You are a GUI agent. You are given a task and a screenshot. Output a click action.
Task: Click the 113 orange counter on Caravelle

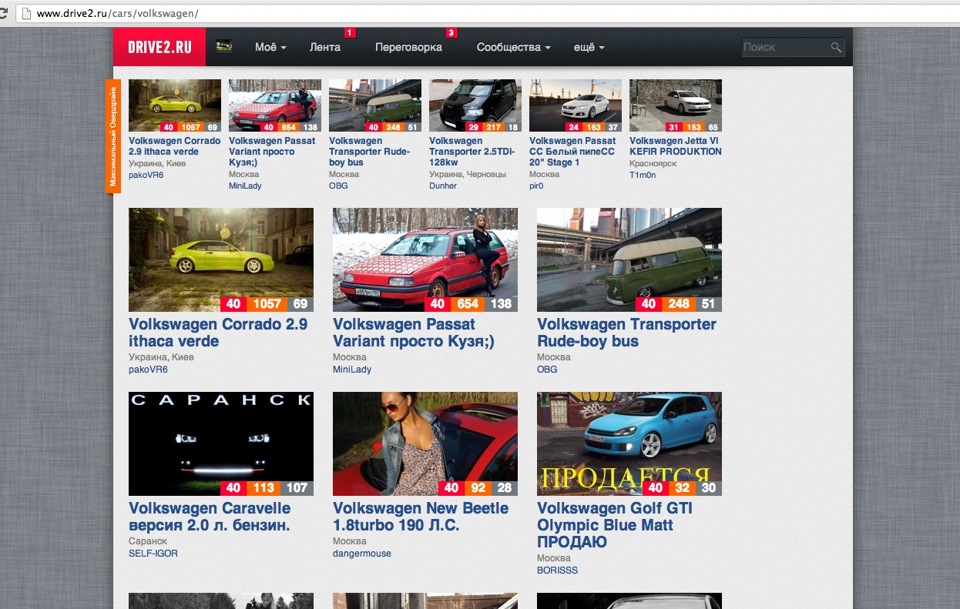pyautogui.click(x=263, y=488)
